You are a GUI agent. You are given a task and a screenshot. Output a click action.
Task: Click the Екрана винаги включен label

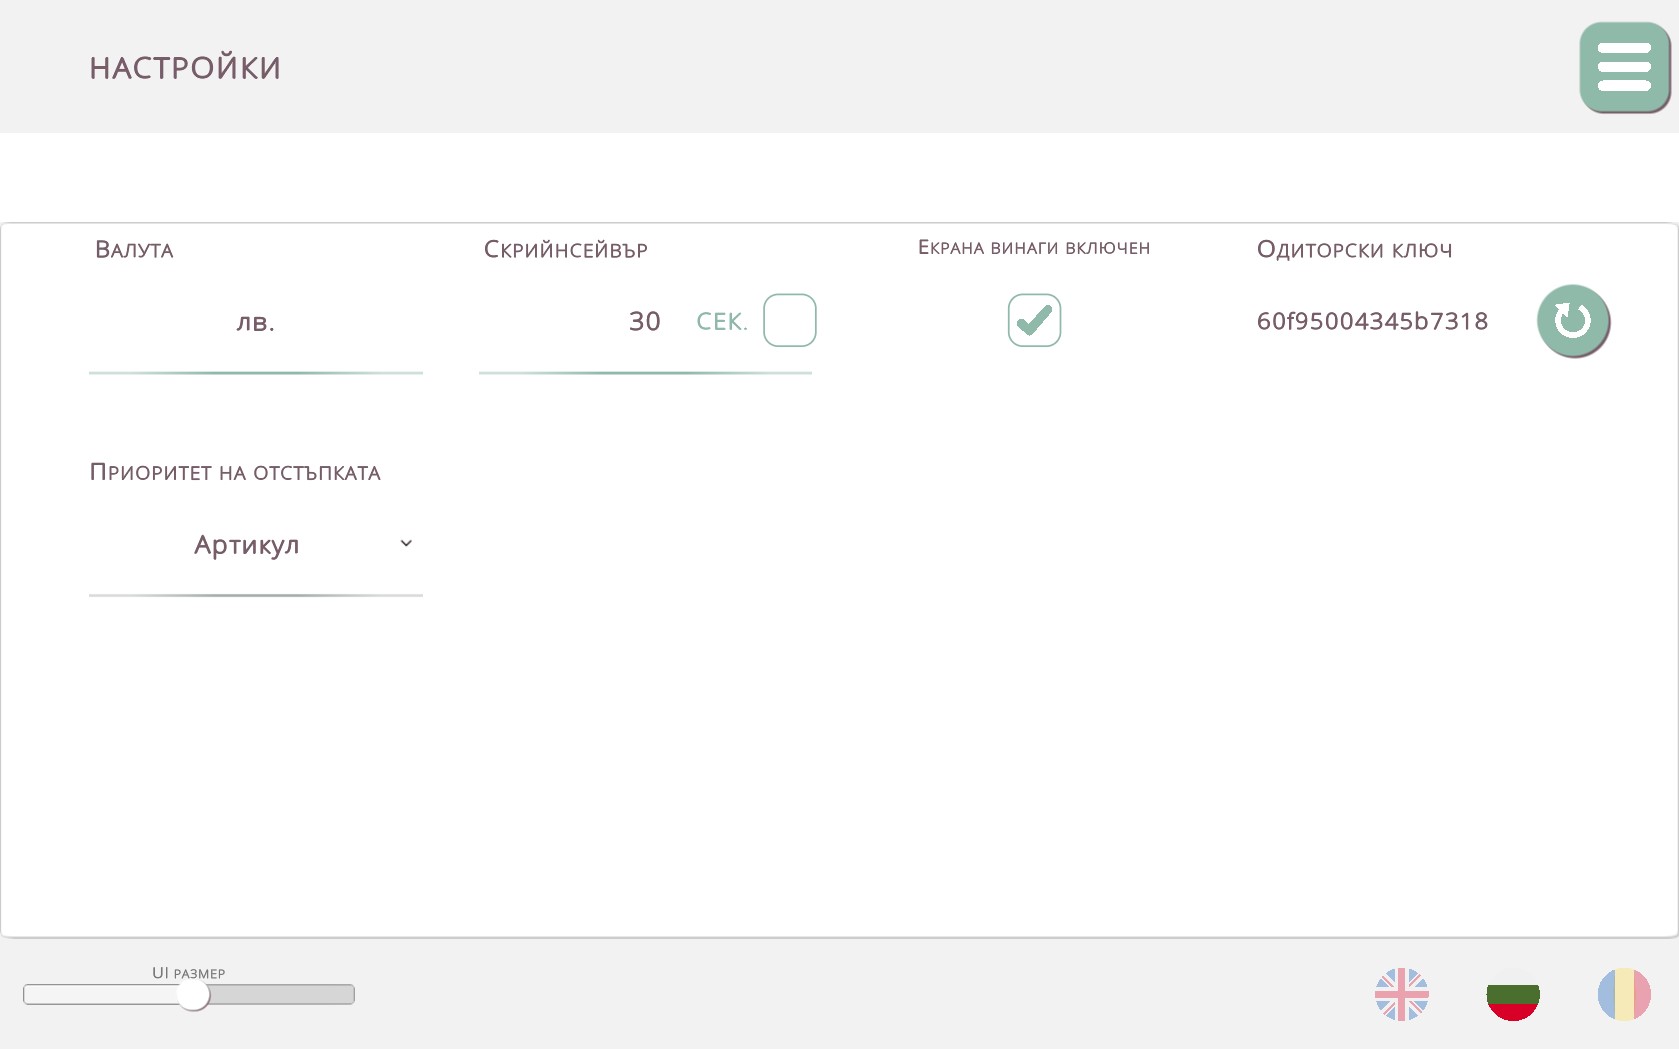click(1034, 248)
